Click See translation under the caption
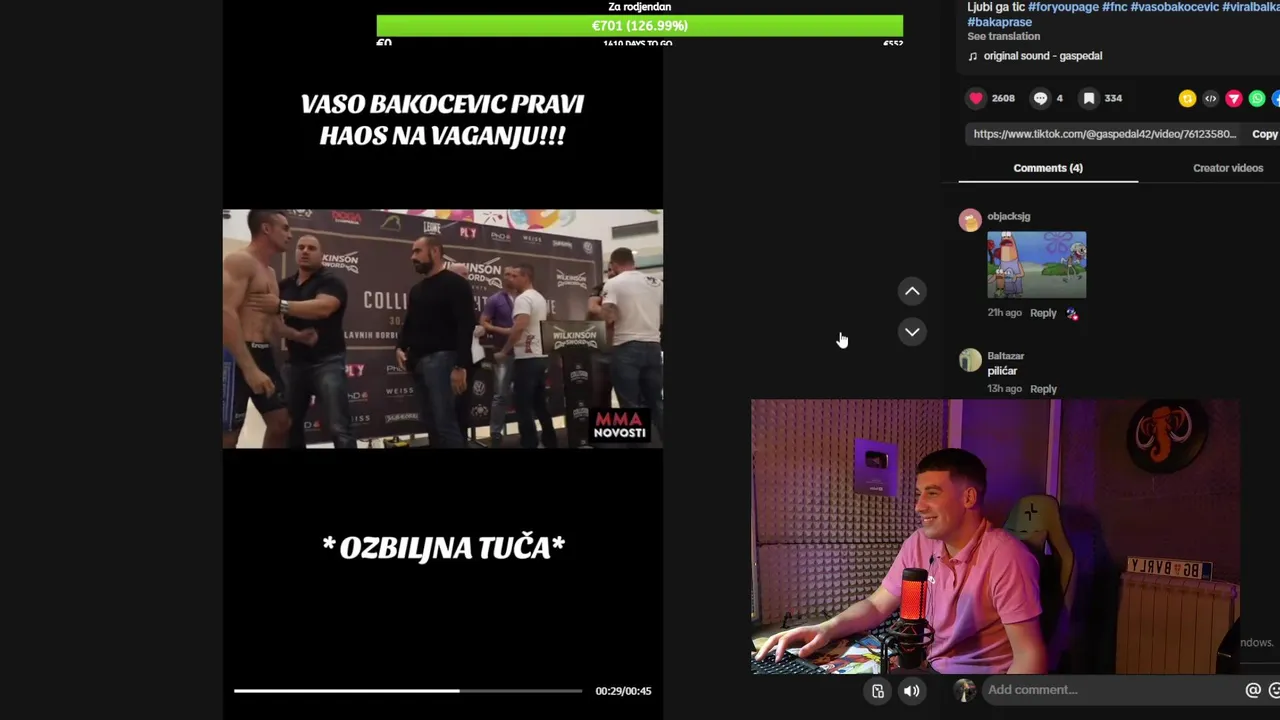Image resolution: width=1280 pixels, height=720 pixels. tap(1003, 37)
